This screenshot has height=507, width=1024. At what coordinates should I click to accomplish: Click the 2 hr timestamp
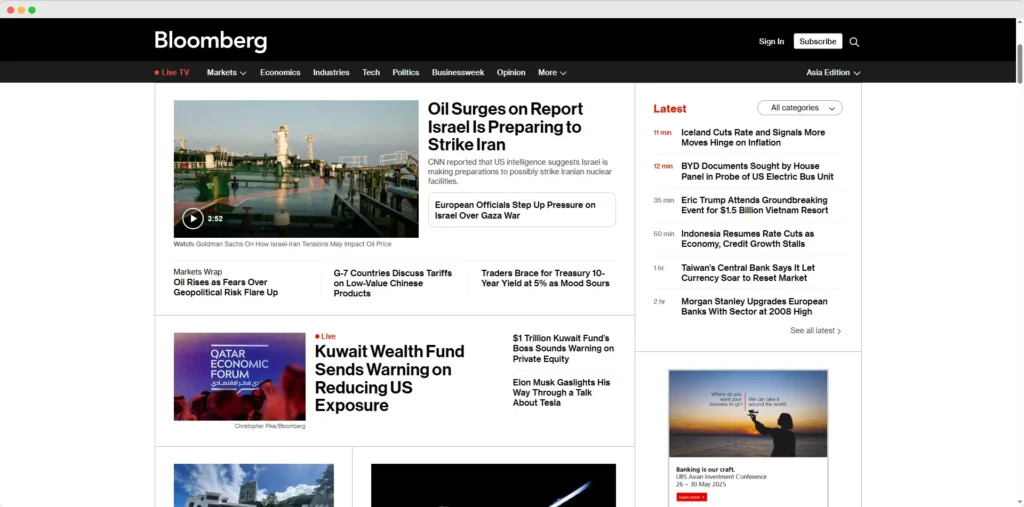[x=658, y=302]
